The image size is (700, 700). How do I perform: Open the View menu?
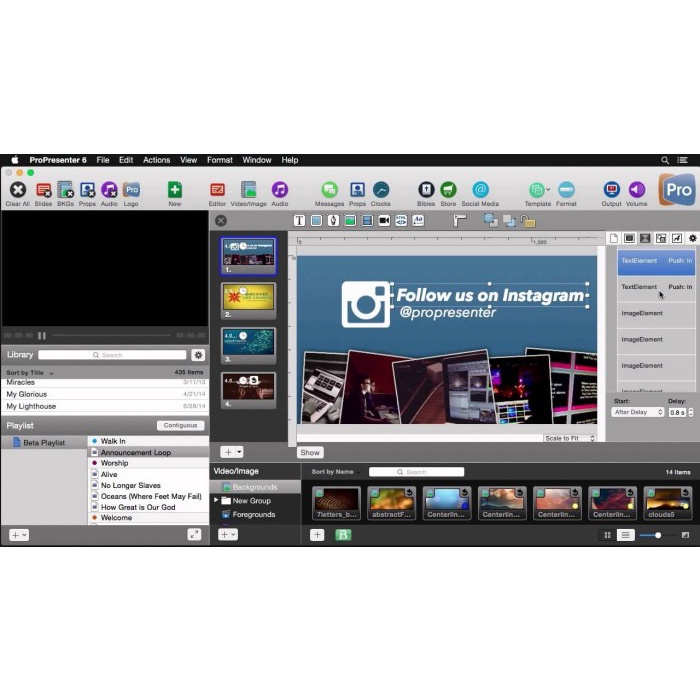pyautogui.click(x=188, y=160)
